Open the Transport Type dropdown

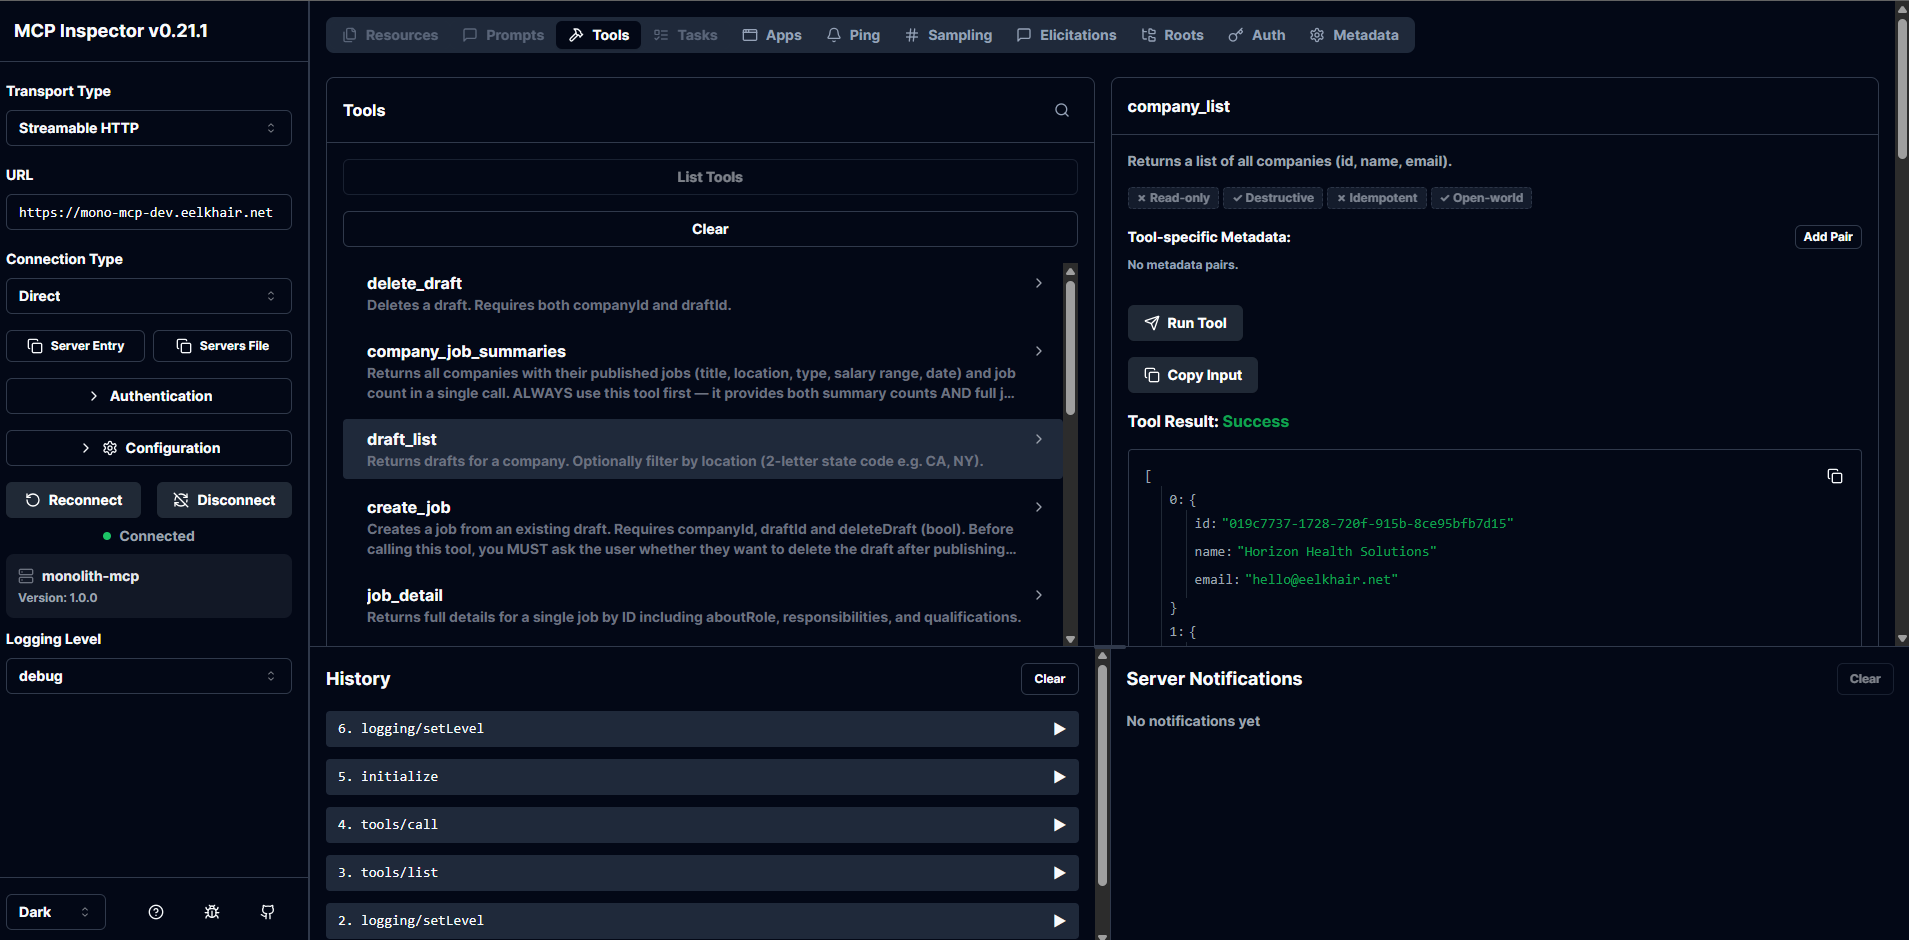(x=148, y=128)
